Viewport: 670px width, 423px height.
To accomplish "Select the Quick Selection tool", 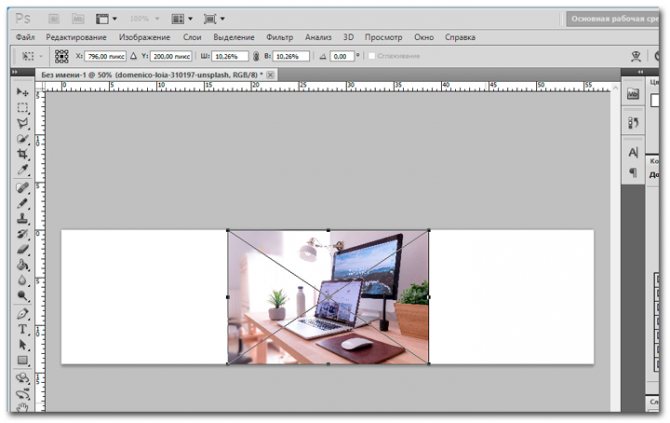I will point(22,139).
